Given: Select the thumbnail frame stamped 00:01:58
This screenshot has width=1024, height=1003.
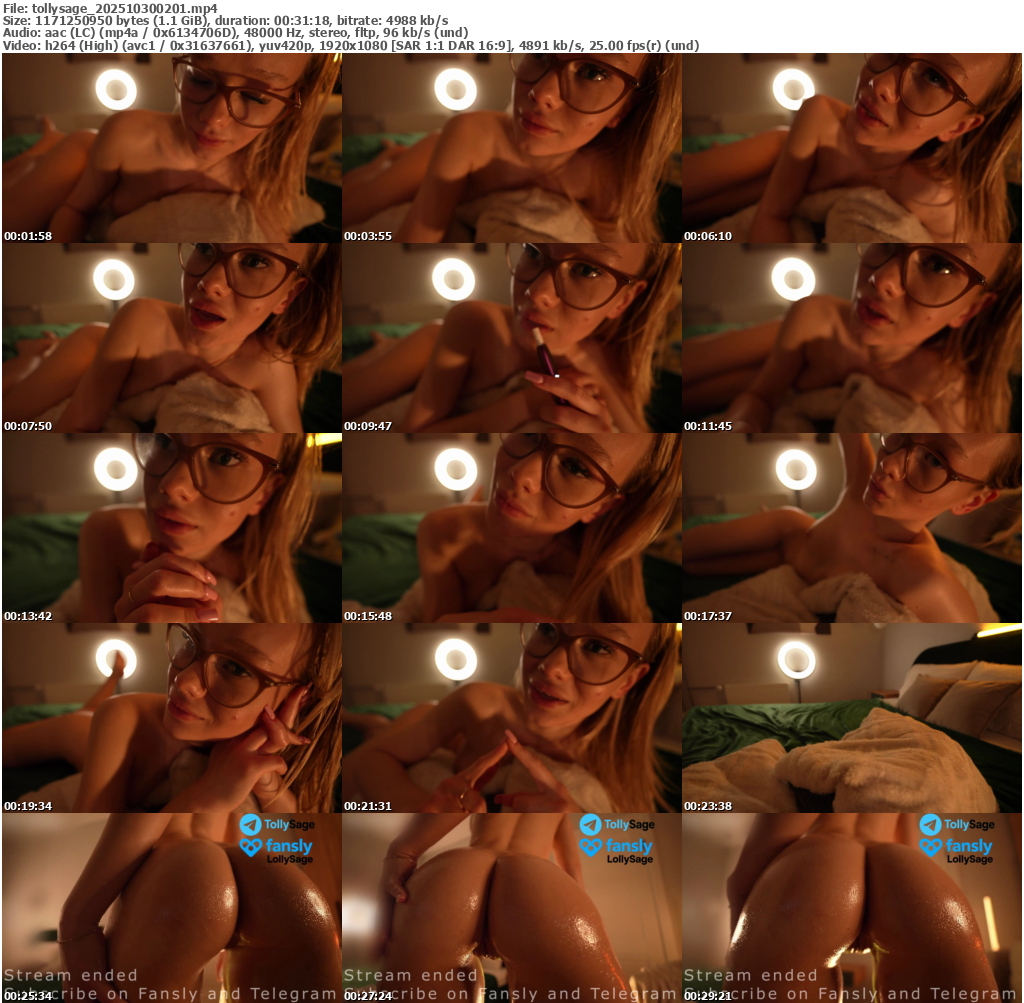Looking at the screenshot, I should click(x=172, y=148).
